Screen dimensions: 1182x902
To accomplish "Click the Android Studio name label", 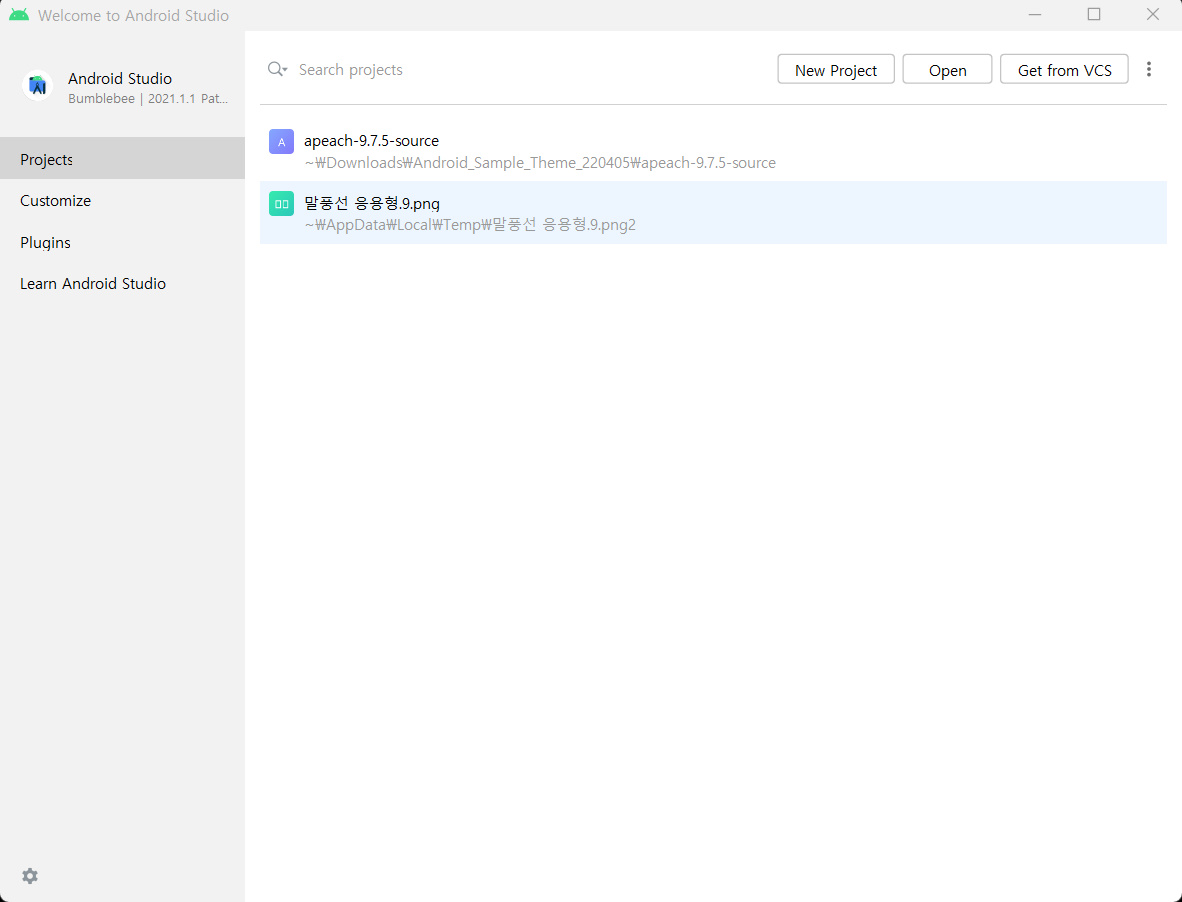I will pos(120,78).
